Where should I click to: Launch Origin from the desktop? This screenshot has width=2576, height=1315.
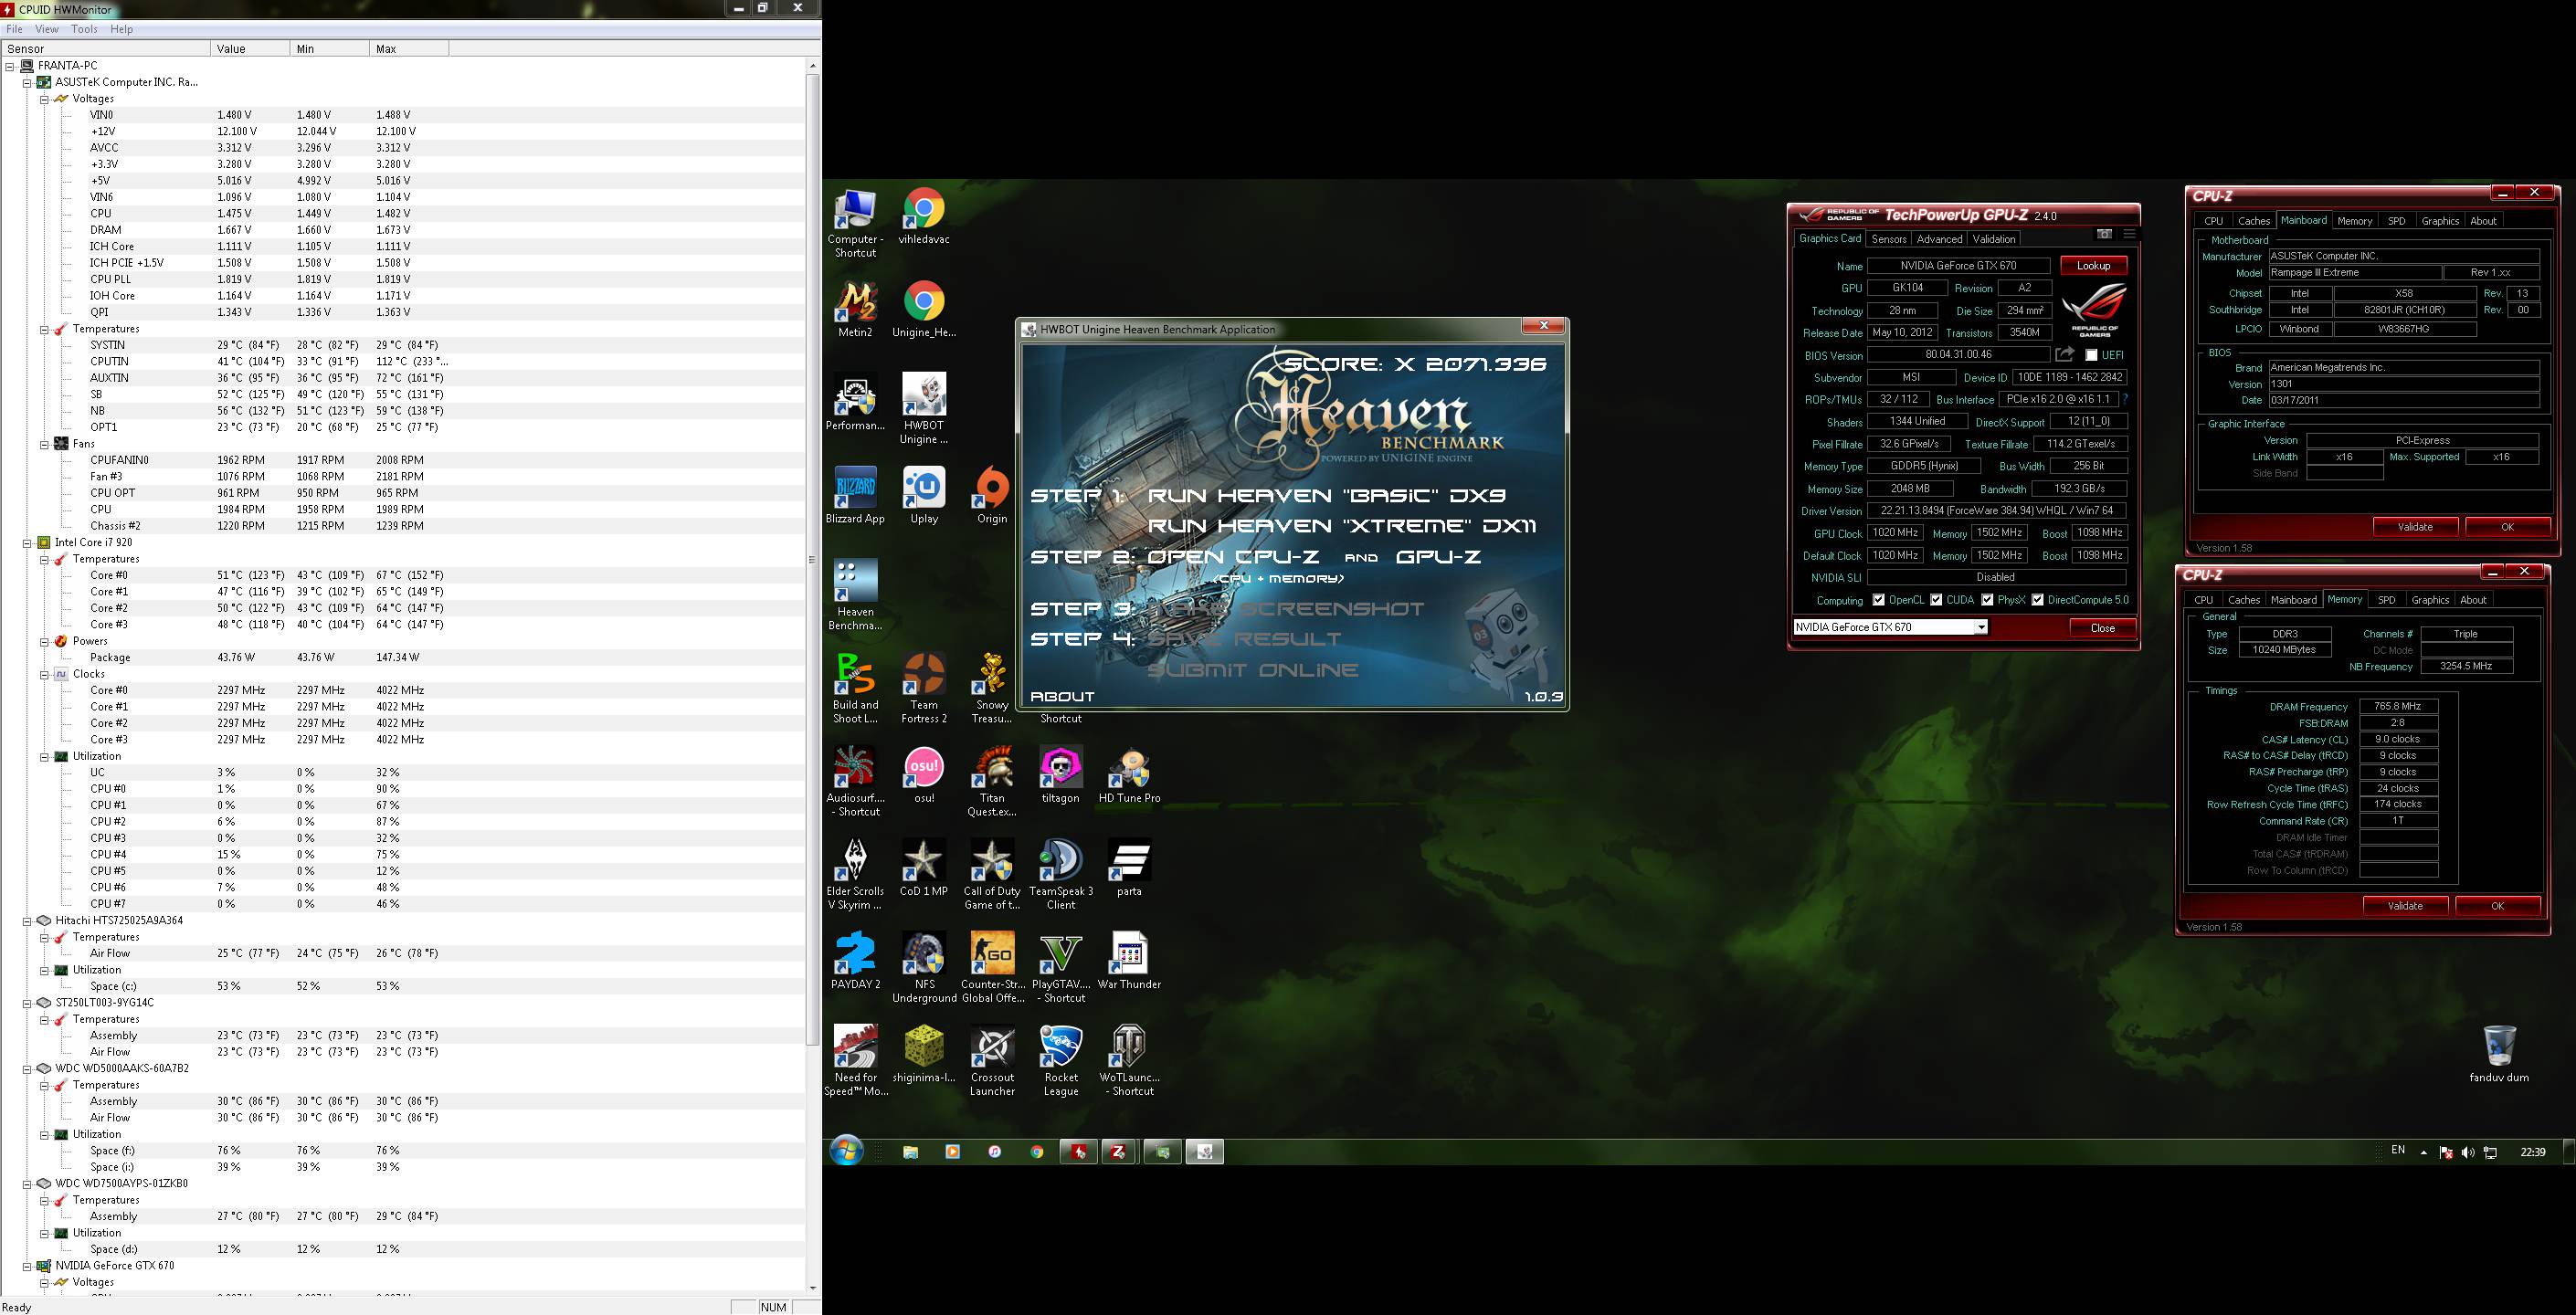(992, 495)
